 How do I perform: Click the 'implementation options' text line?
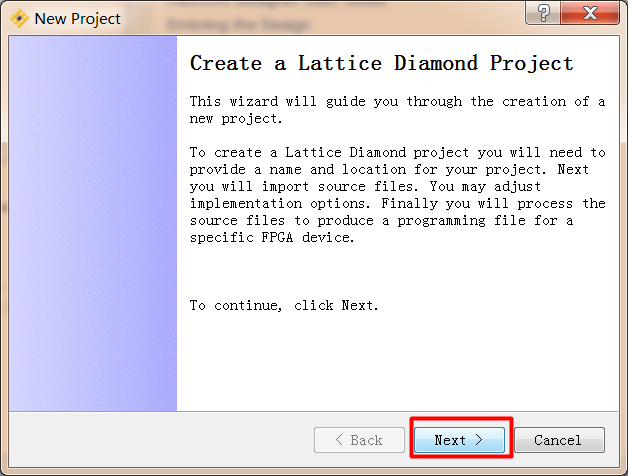click(397, 204)
